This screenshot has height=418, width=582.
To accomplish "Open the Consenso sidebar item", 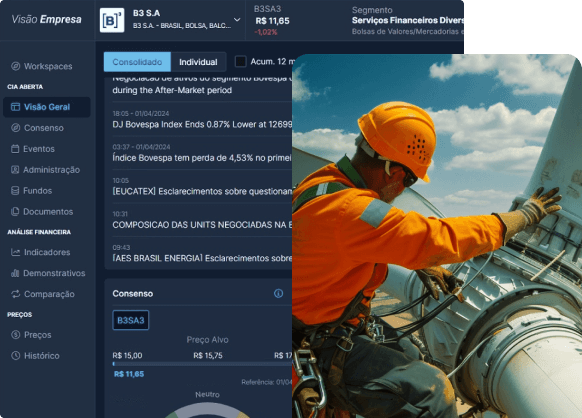I will pos(46,128).
